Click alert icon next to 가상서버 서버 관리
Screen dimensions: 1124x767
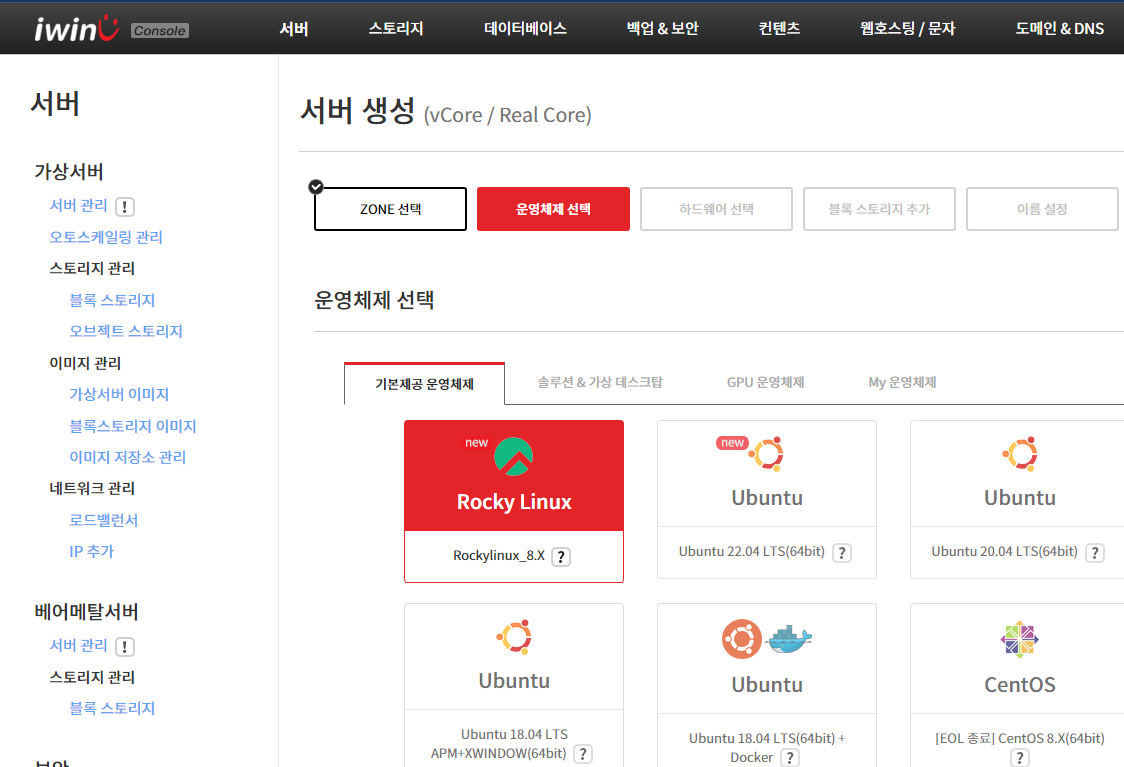124,207
